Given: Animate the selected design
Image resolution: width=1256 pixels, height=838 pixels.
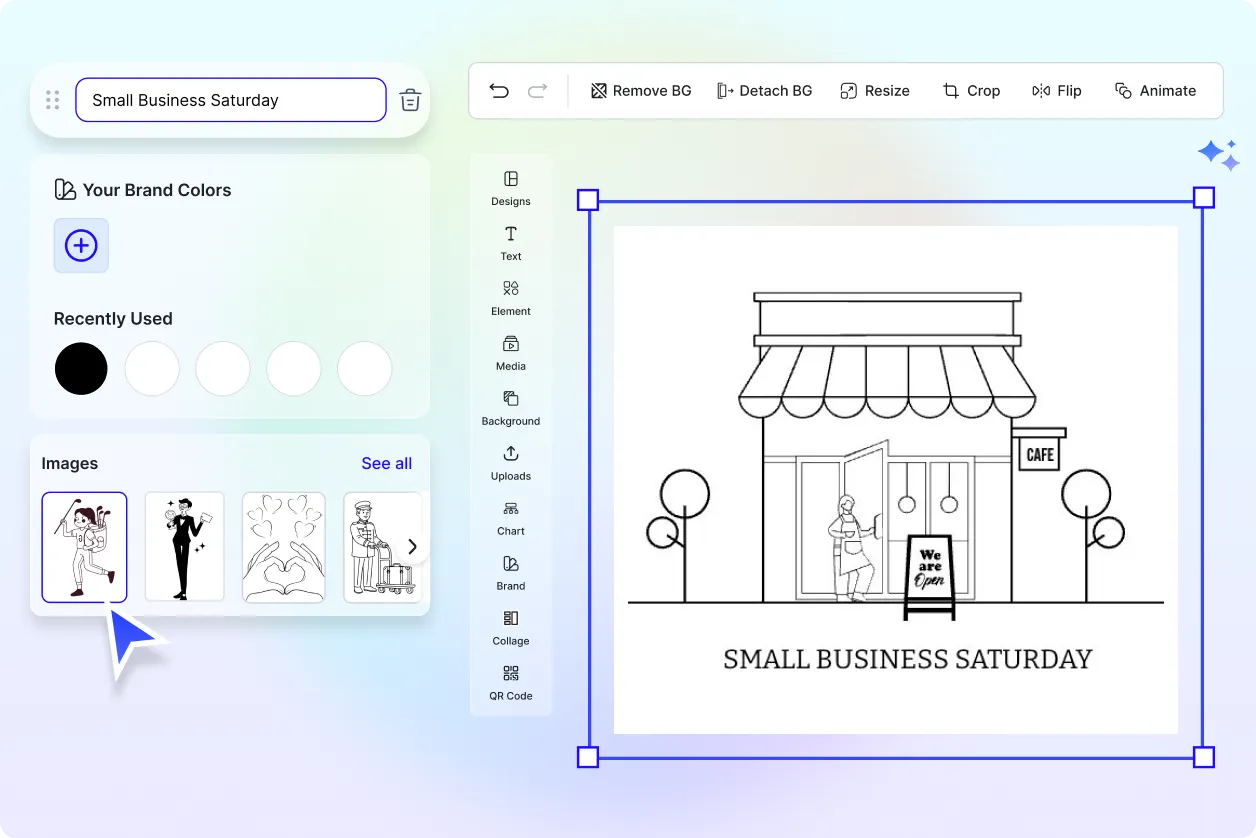Looking at the screenshot, I should tap(1155, 90).
